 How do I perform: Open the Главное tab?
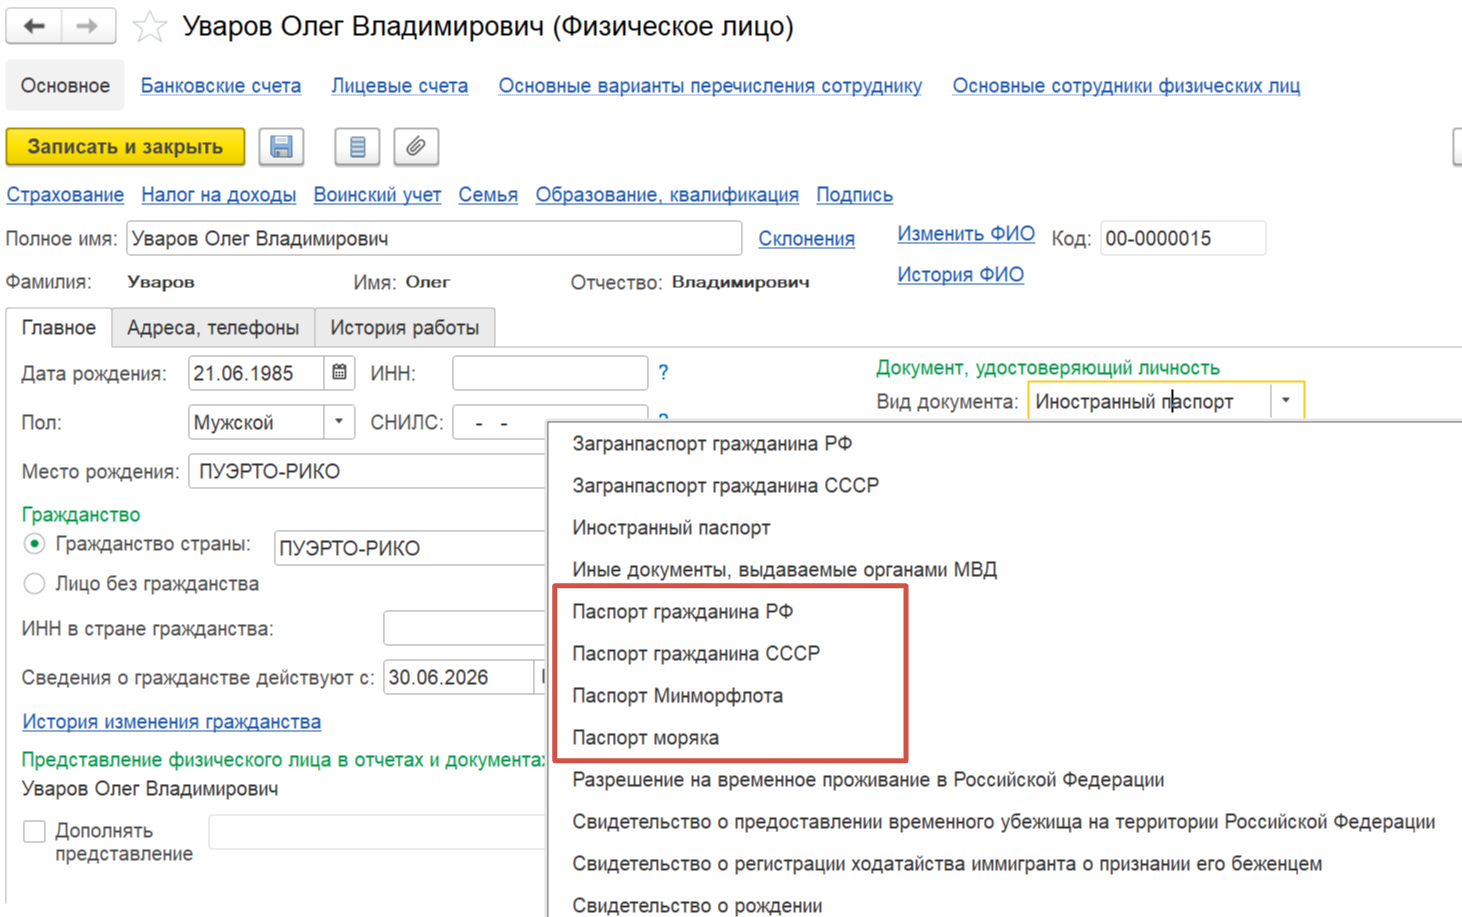coord(59,327)
